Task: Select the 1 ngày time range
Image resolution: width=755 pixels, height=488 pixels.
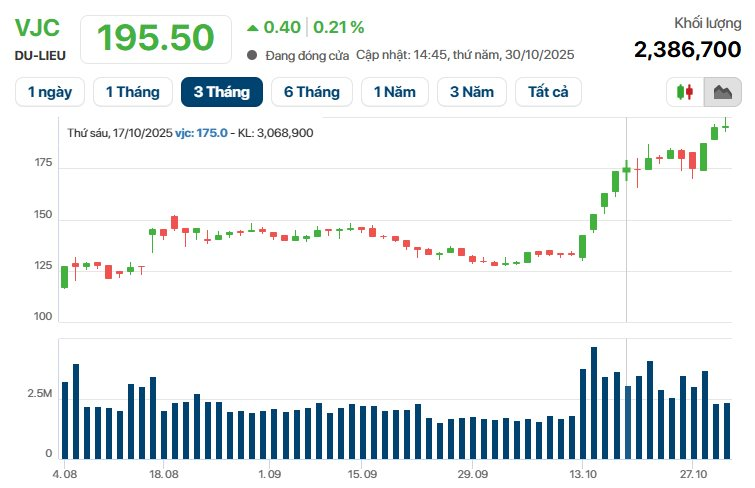Action: [50, 92]
